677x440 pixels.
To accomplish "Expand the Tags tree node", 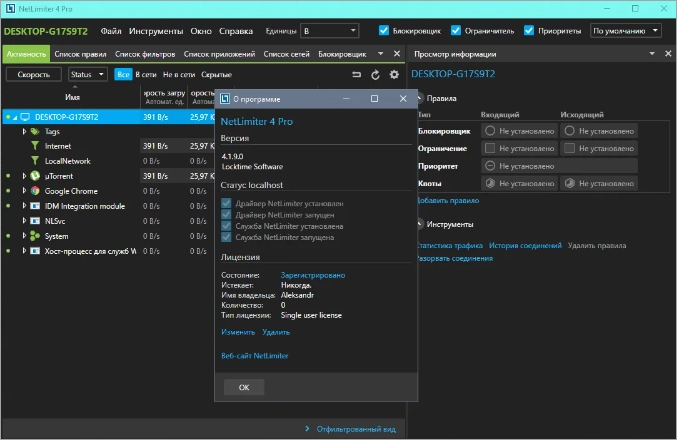I will click(24, 131).
